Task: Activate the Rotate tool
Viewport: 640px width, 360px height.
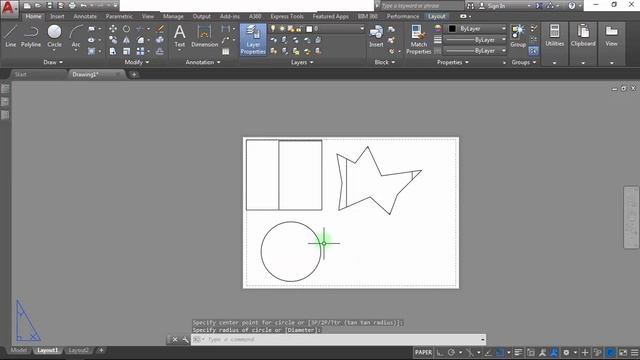Action: 127,29
